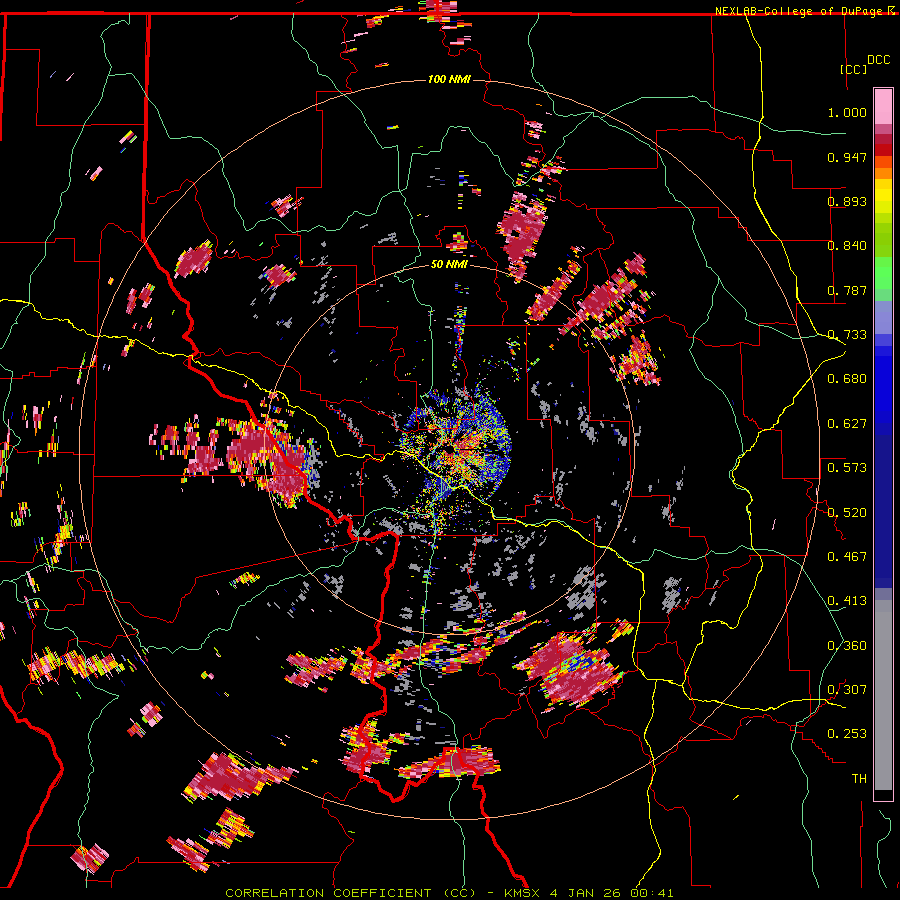Screen dimensions: 900x900
Task: Click the 0.520 legend value
Action: coord(847,513)
